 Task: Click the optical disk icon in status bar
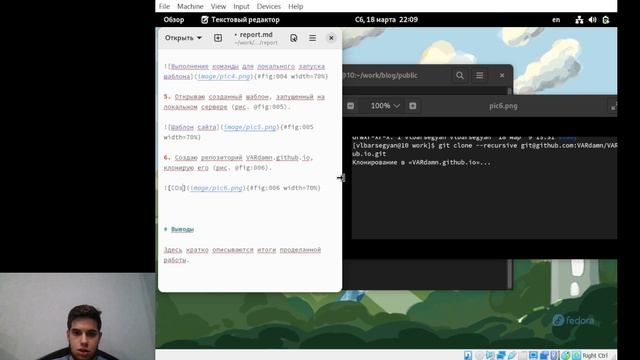point(479,355)
